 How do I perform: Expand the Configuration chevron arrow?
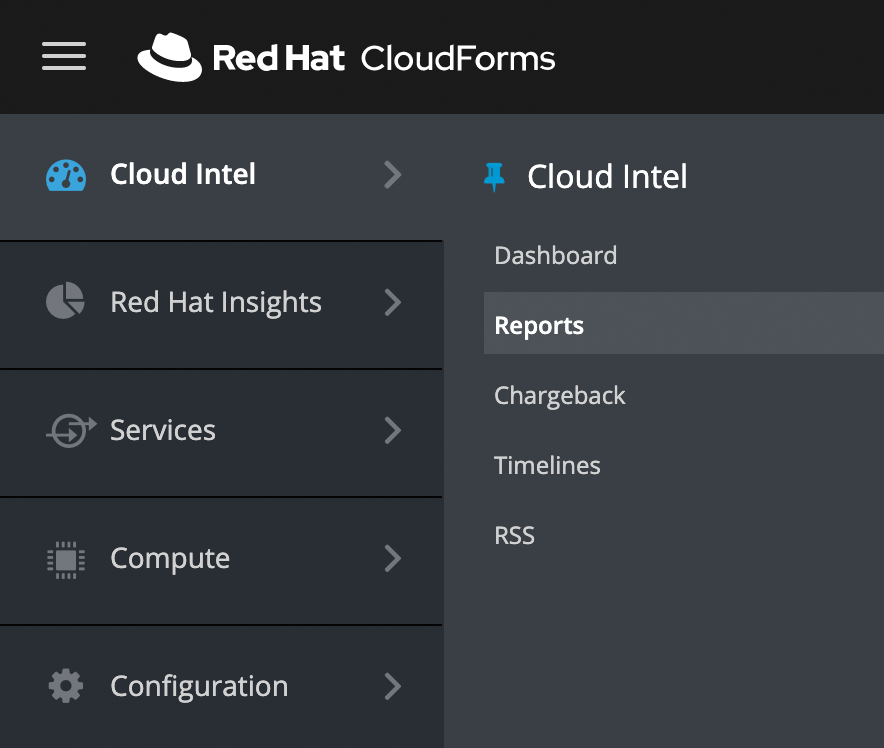pos(393,686)
